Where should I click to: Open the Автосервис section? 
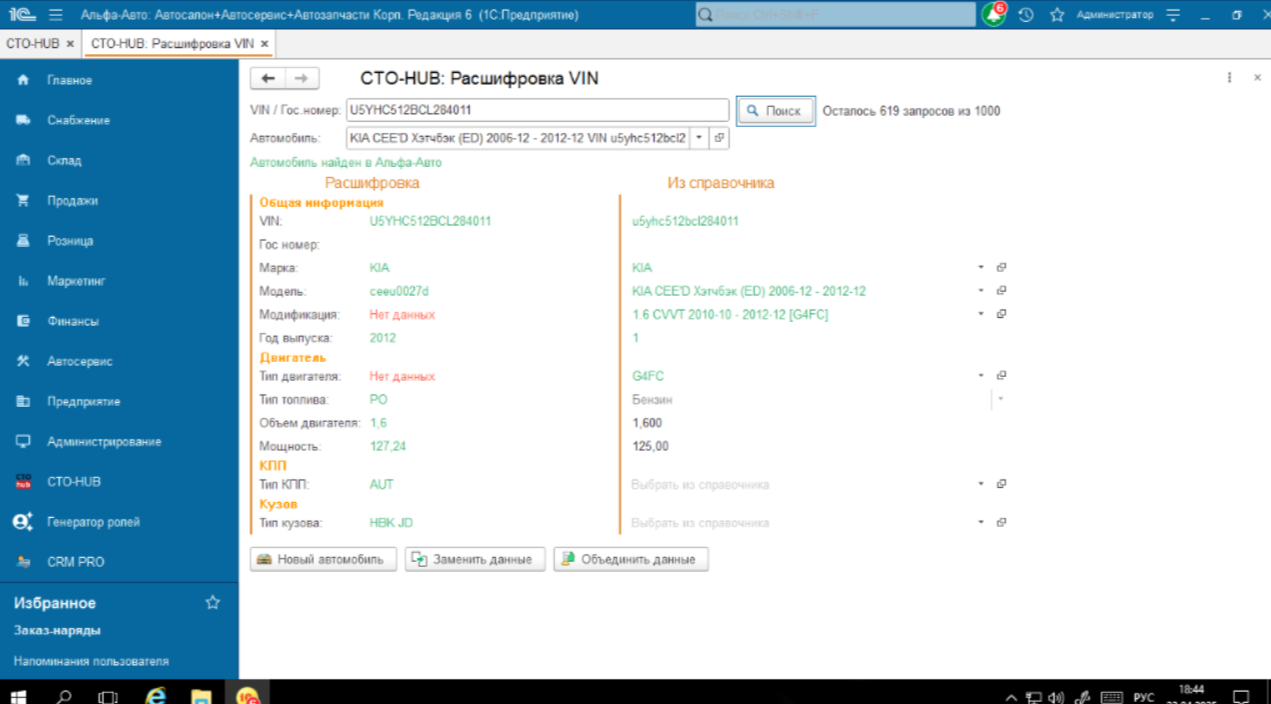click(x=79, y=361)
